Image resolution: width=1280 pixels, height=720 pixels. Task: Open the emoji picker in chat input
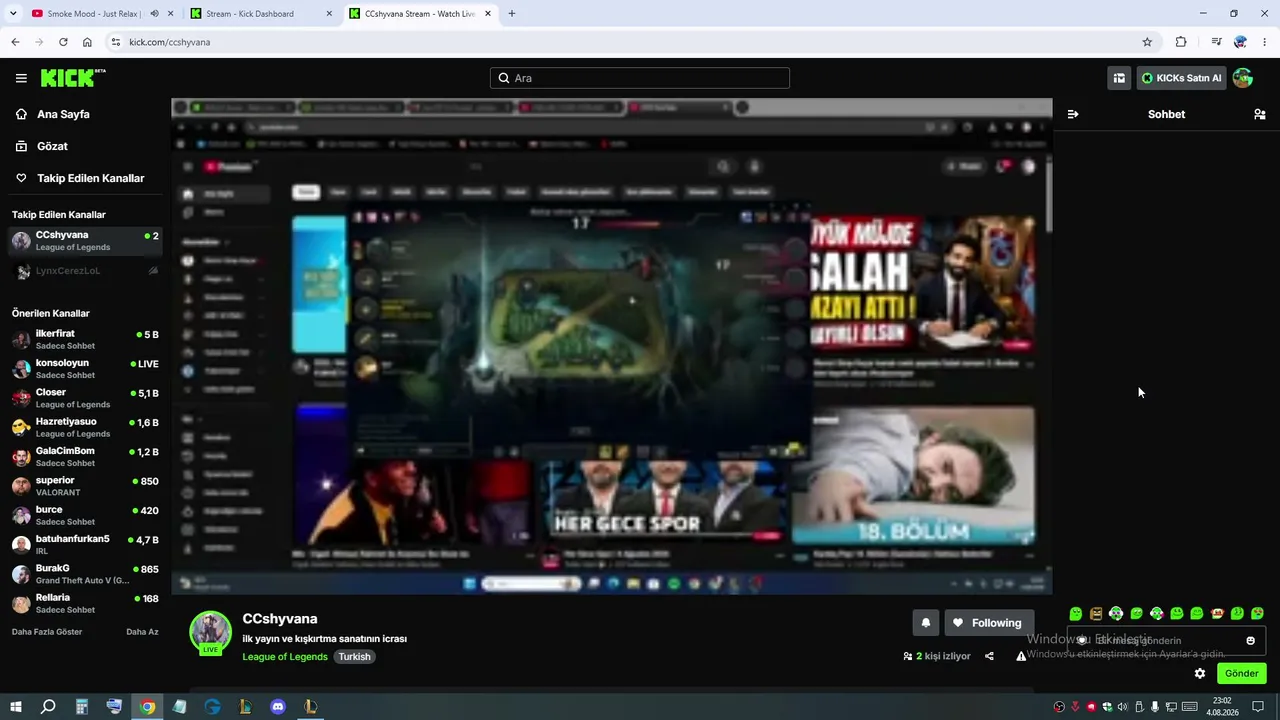[1250, 641]
